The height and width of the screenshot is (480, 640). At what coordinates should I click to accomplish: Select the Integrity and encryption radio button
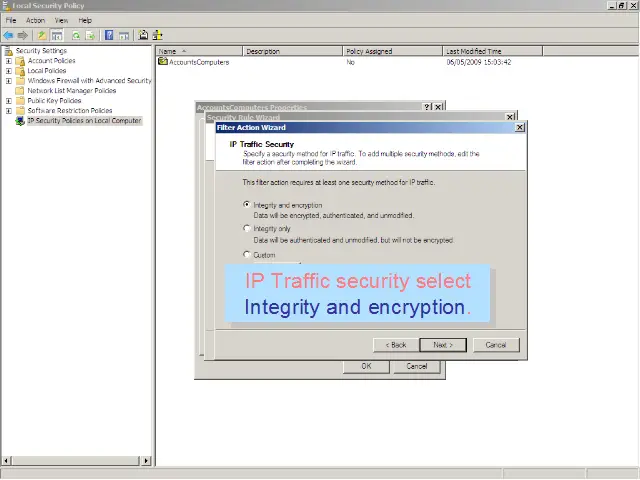click(x=248, y=205)
